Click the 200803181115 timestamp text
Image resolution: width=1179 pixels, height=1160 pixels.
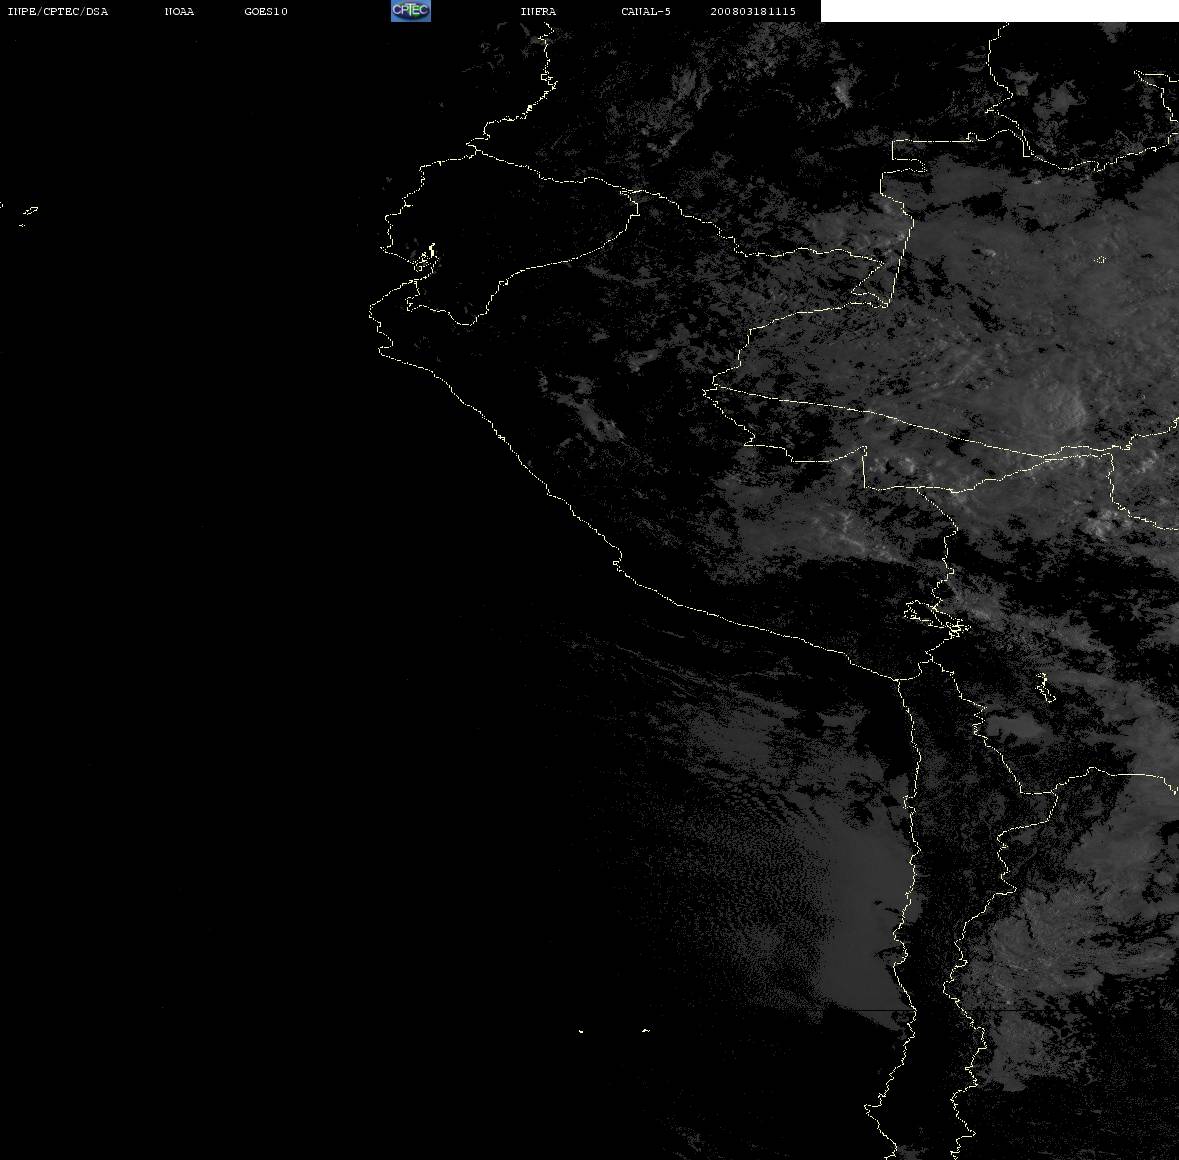[x=753, y=11]
